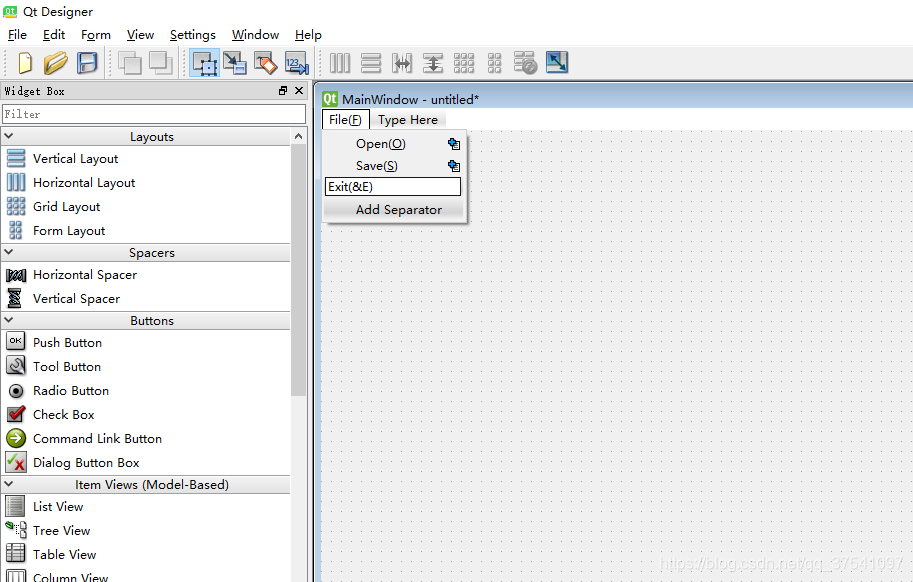
Task: Click the Type Here menu placeholder
Action: tap(408, 120)
